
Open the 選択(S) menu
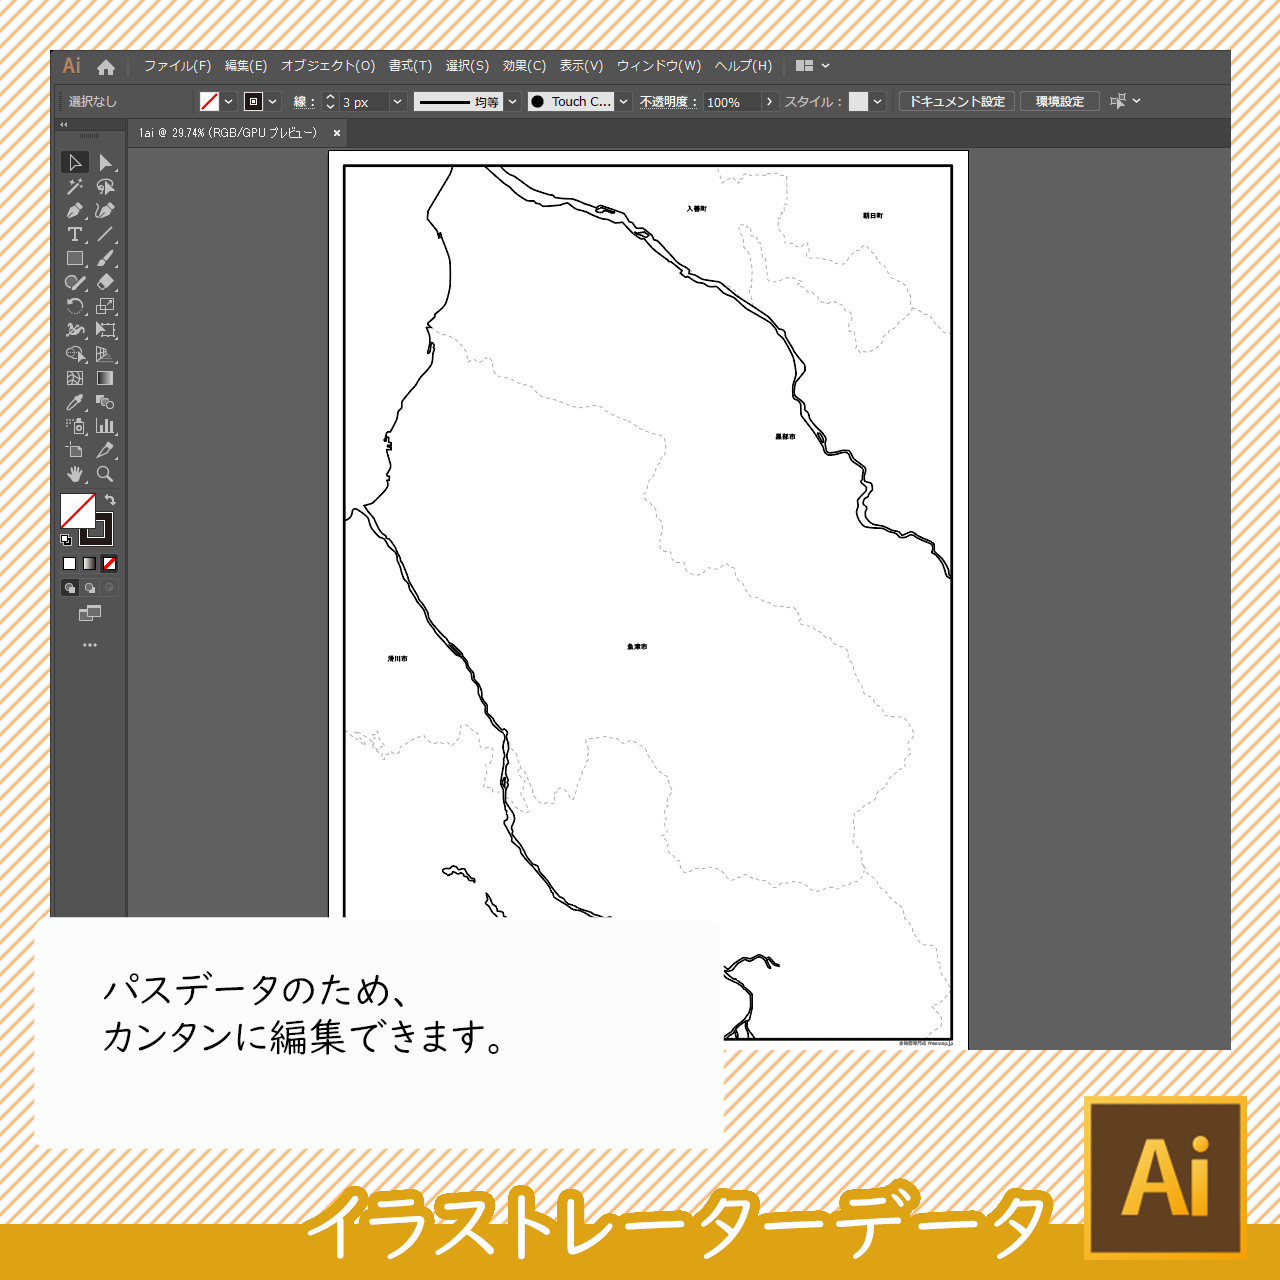pos(467,66)
